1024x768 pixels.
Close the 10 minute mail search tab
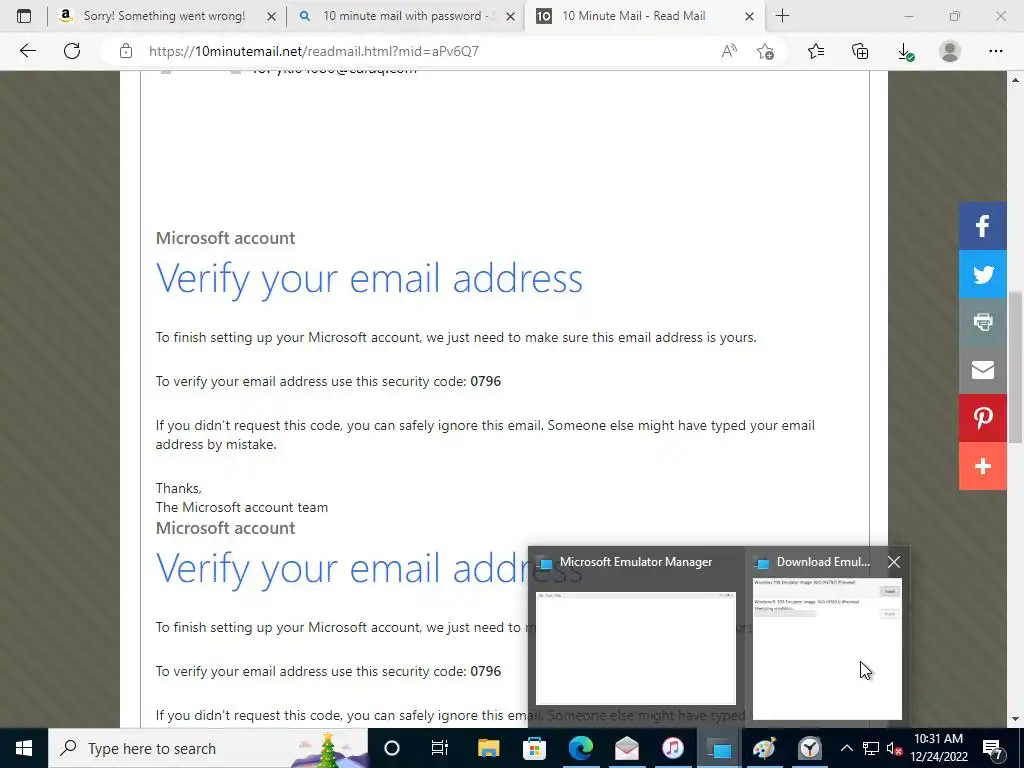coord(511,16)
